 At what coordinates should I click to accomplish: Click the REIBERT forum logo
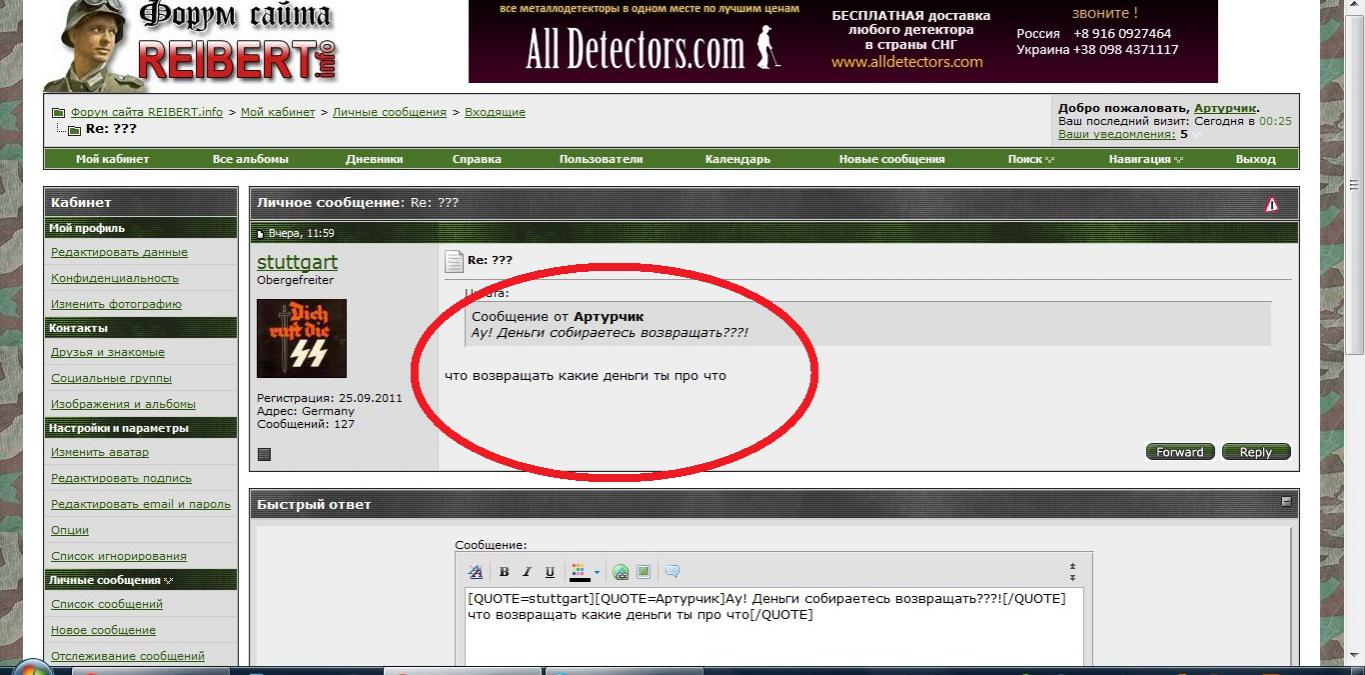190,45
